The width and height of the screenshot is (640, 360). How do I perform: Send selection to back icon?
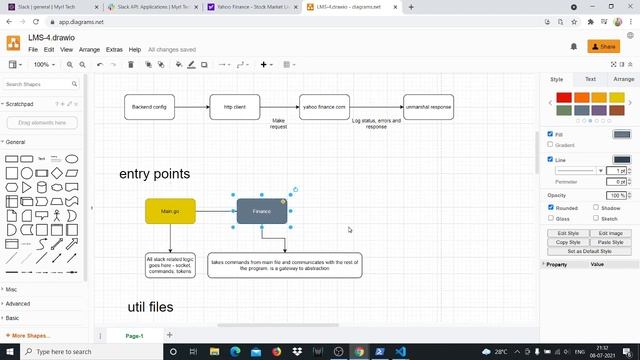tap(161, 64)
